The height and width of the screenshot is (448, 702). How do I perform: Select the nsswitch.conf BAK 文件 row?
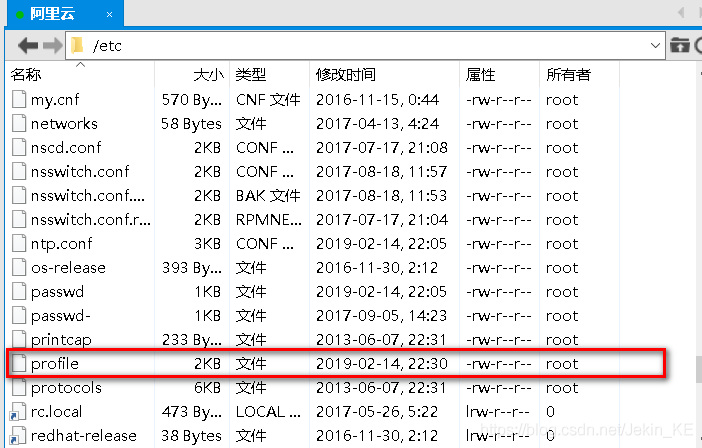311,196
